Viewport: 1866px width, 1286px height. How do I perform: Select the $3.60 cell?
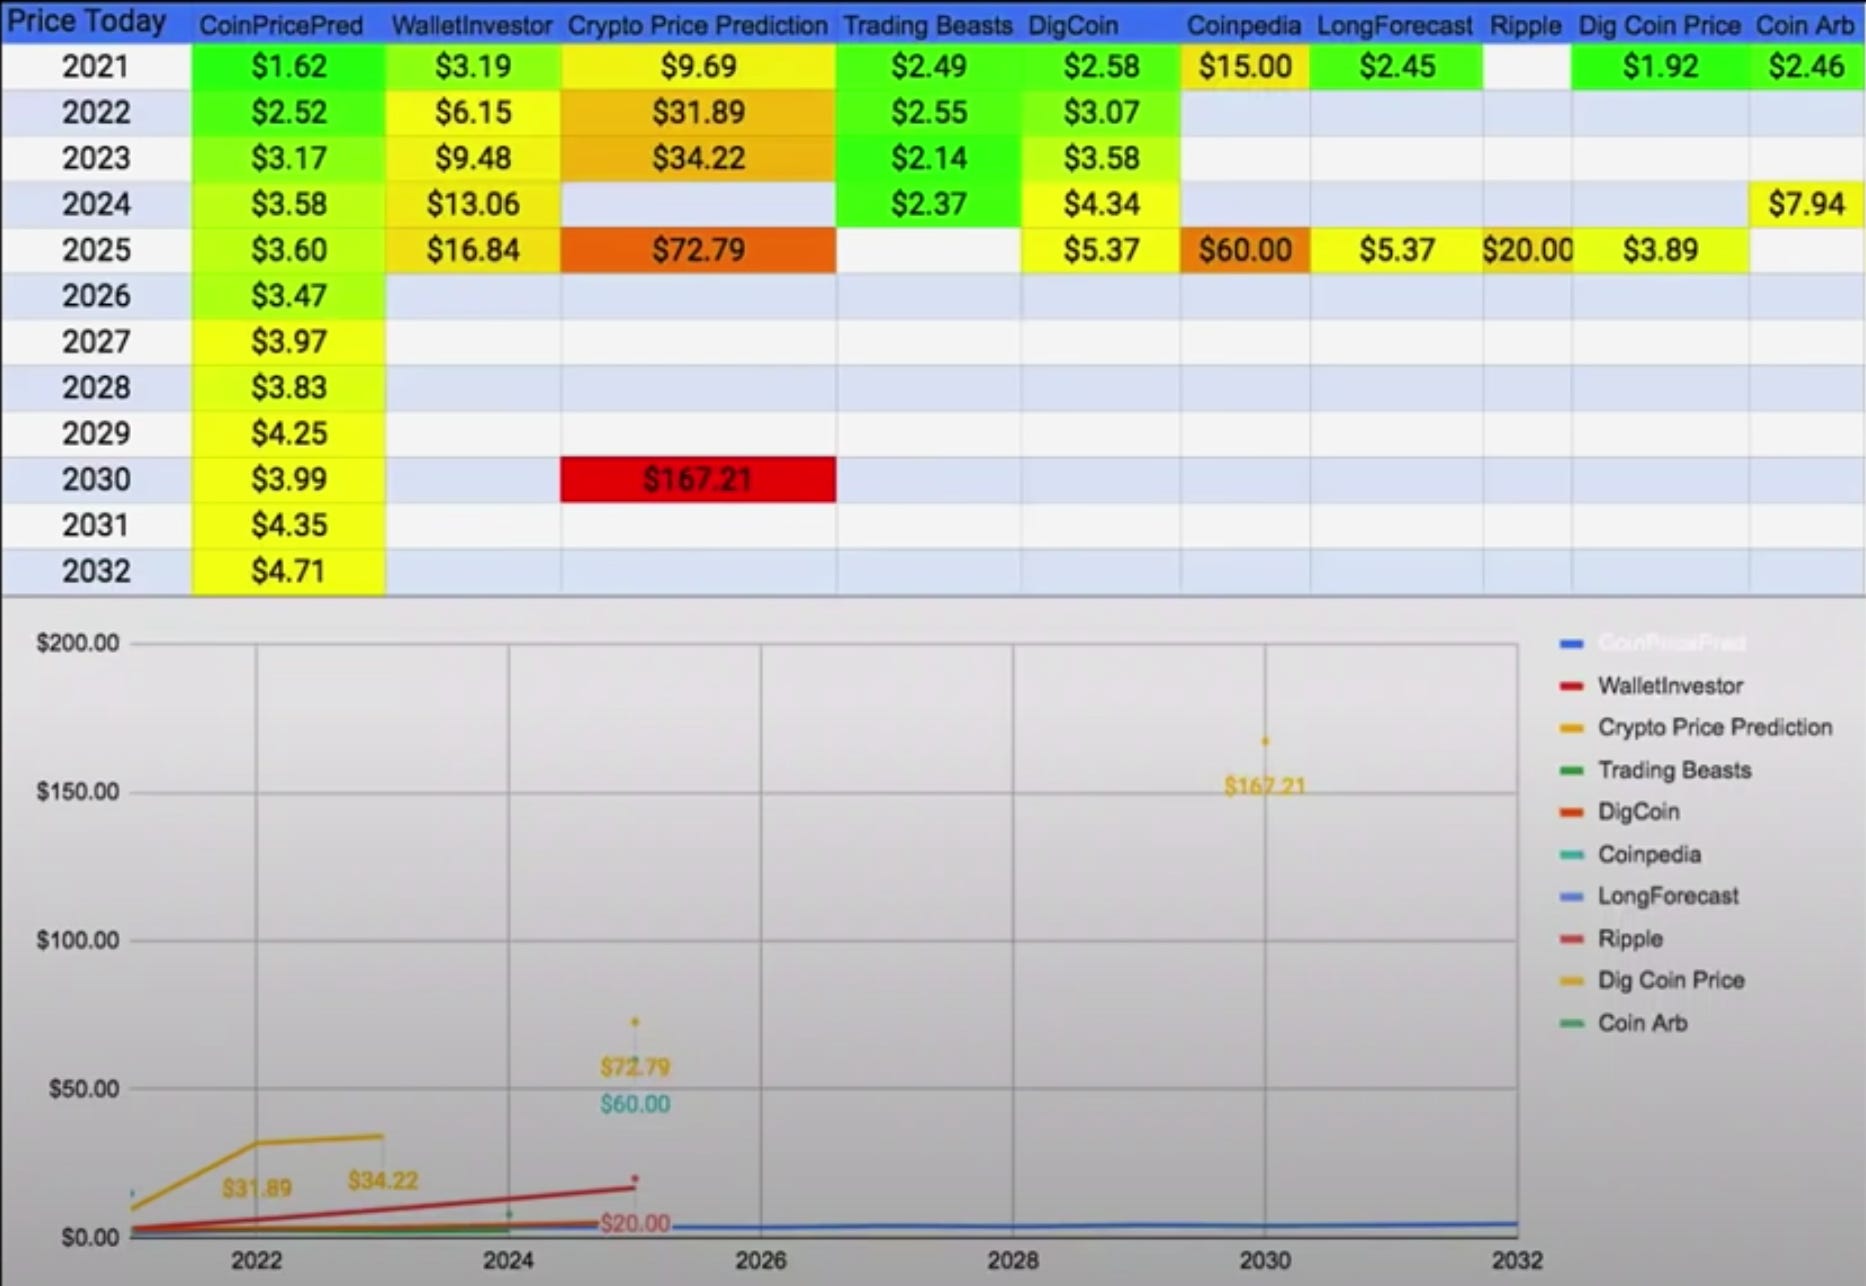coord(289,250)
